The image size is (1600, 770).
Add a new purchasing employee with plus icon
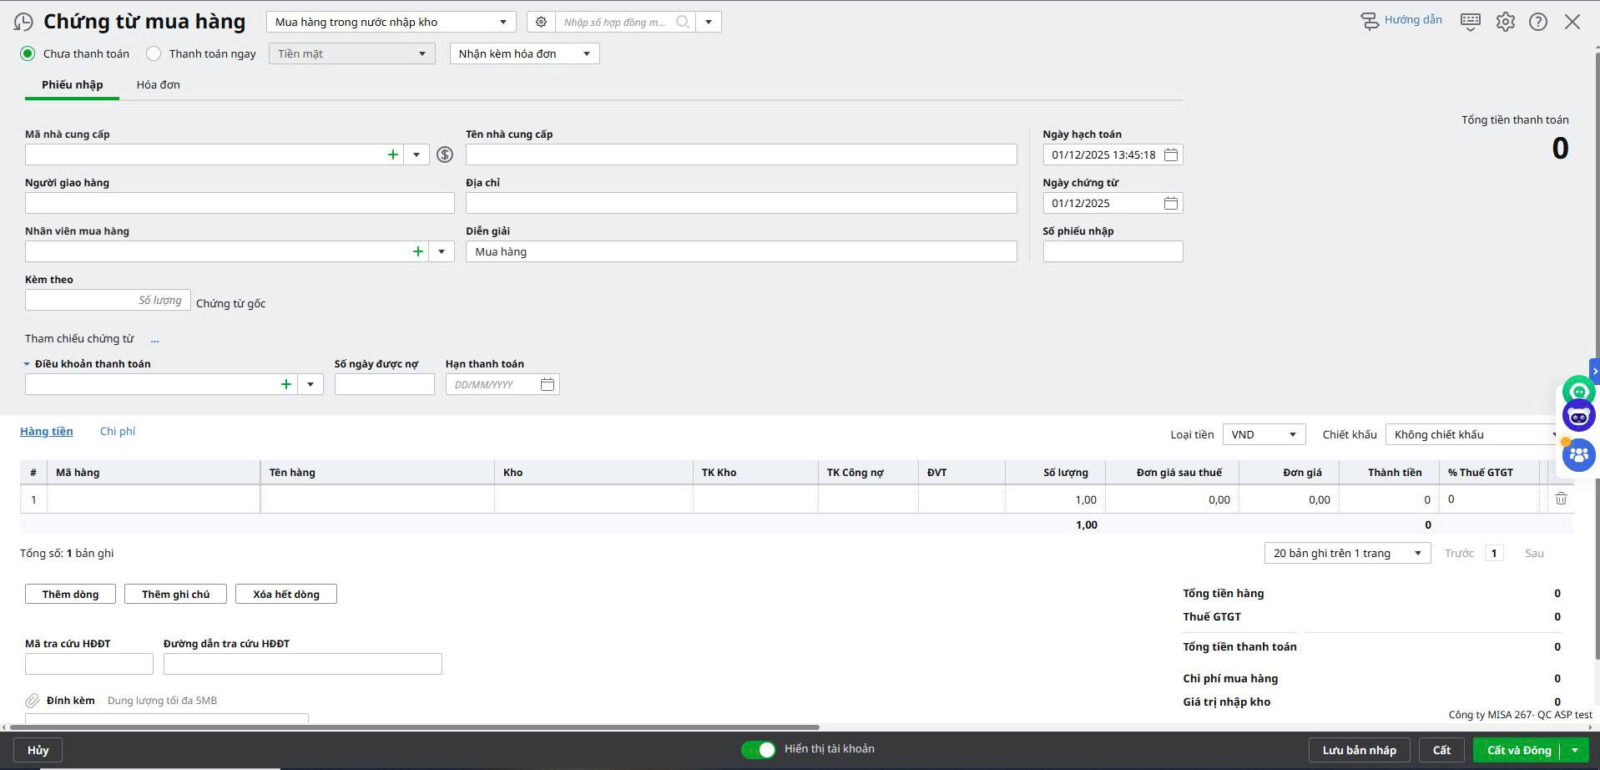(418, 252)
